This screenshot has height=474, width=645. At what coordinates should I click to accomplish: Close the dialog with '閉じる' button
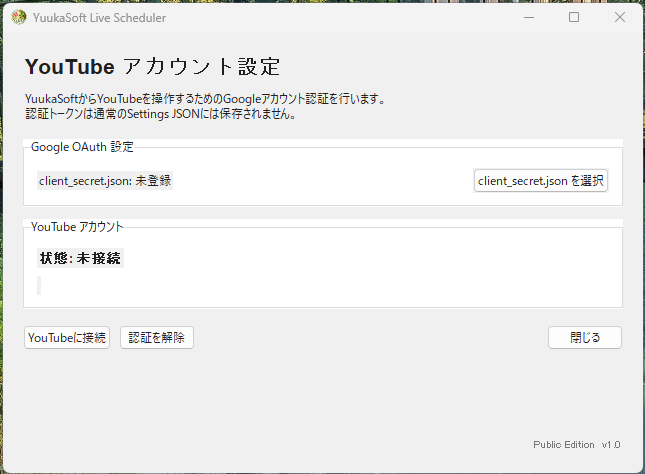(585, 337)
